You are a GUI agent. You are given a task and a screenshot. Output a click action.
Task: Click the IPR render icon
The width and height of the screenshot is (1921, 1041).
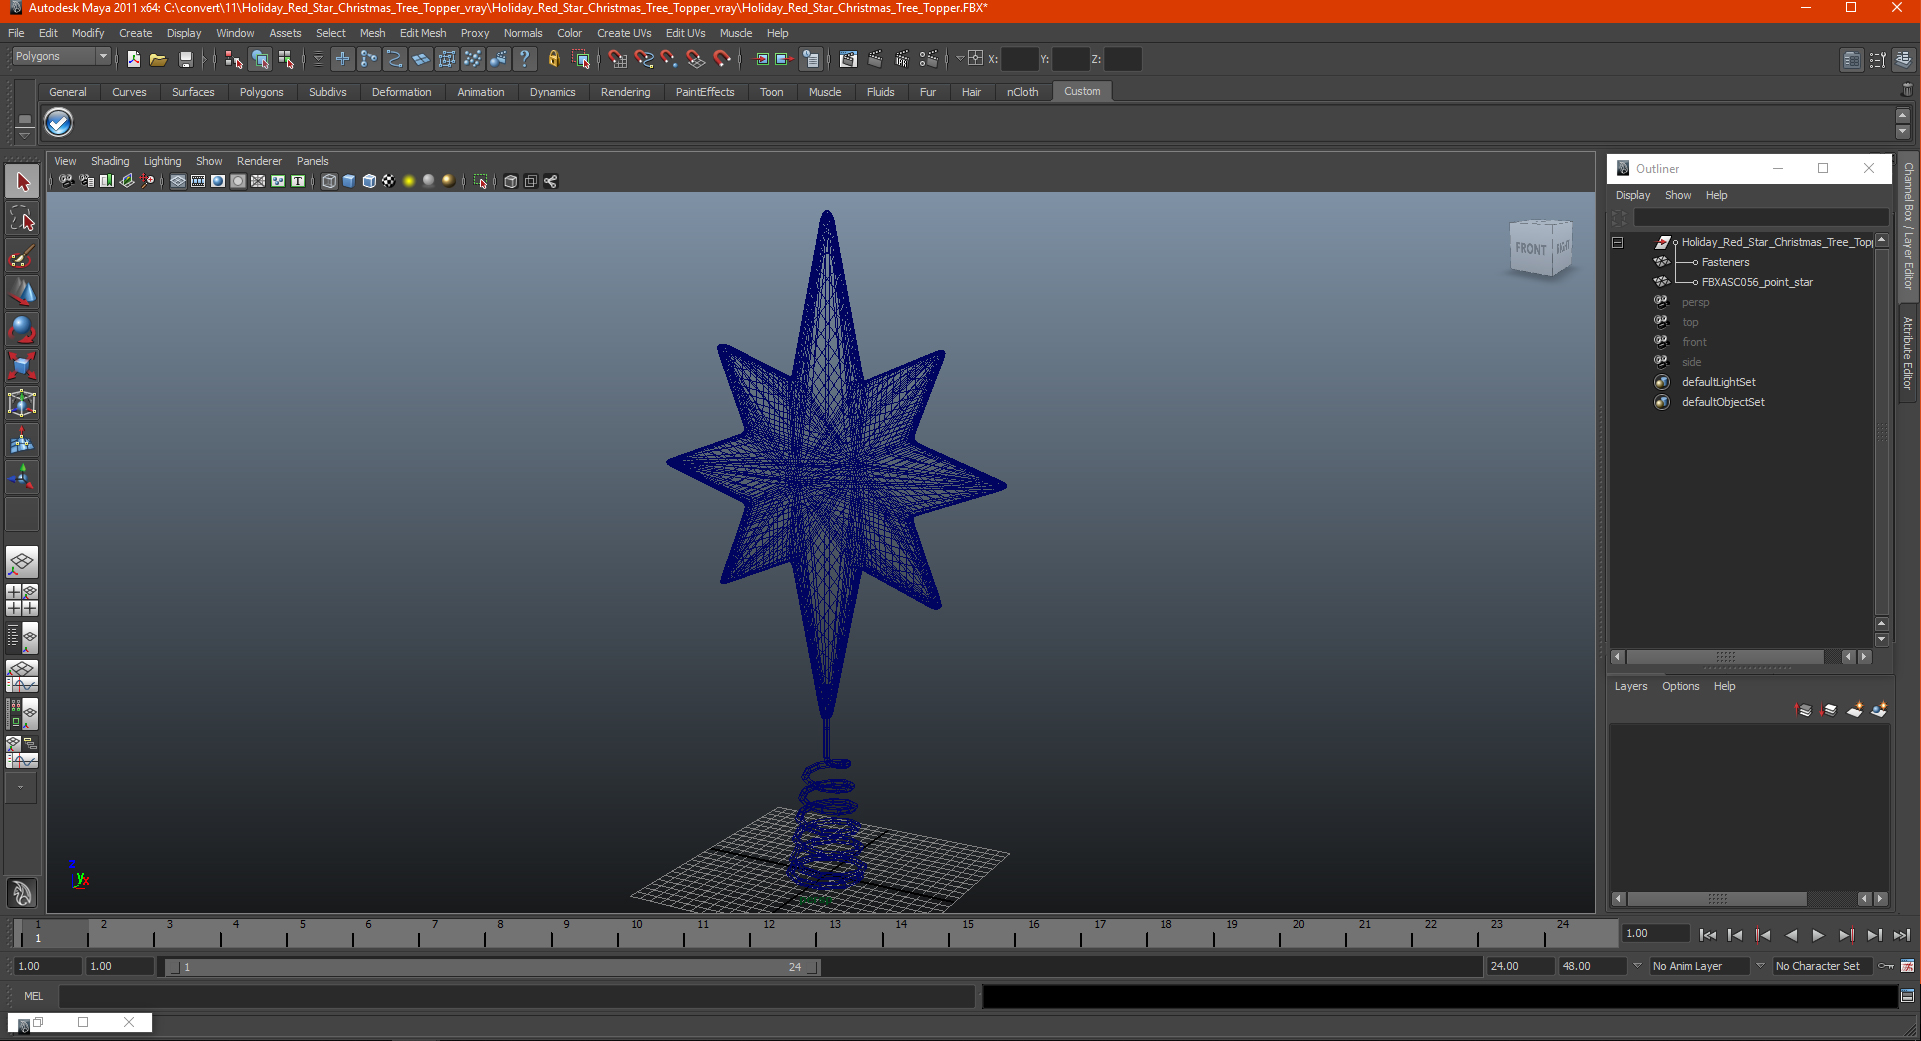(x=902, y=59)
